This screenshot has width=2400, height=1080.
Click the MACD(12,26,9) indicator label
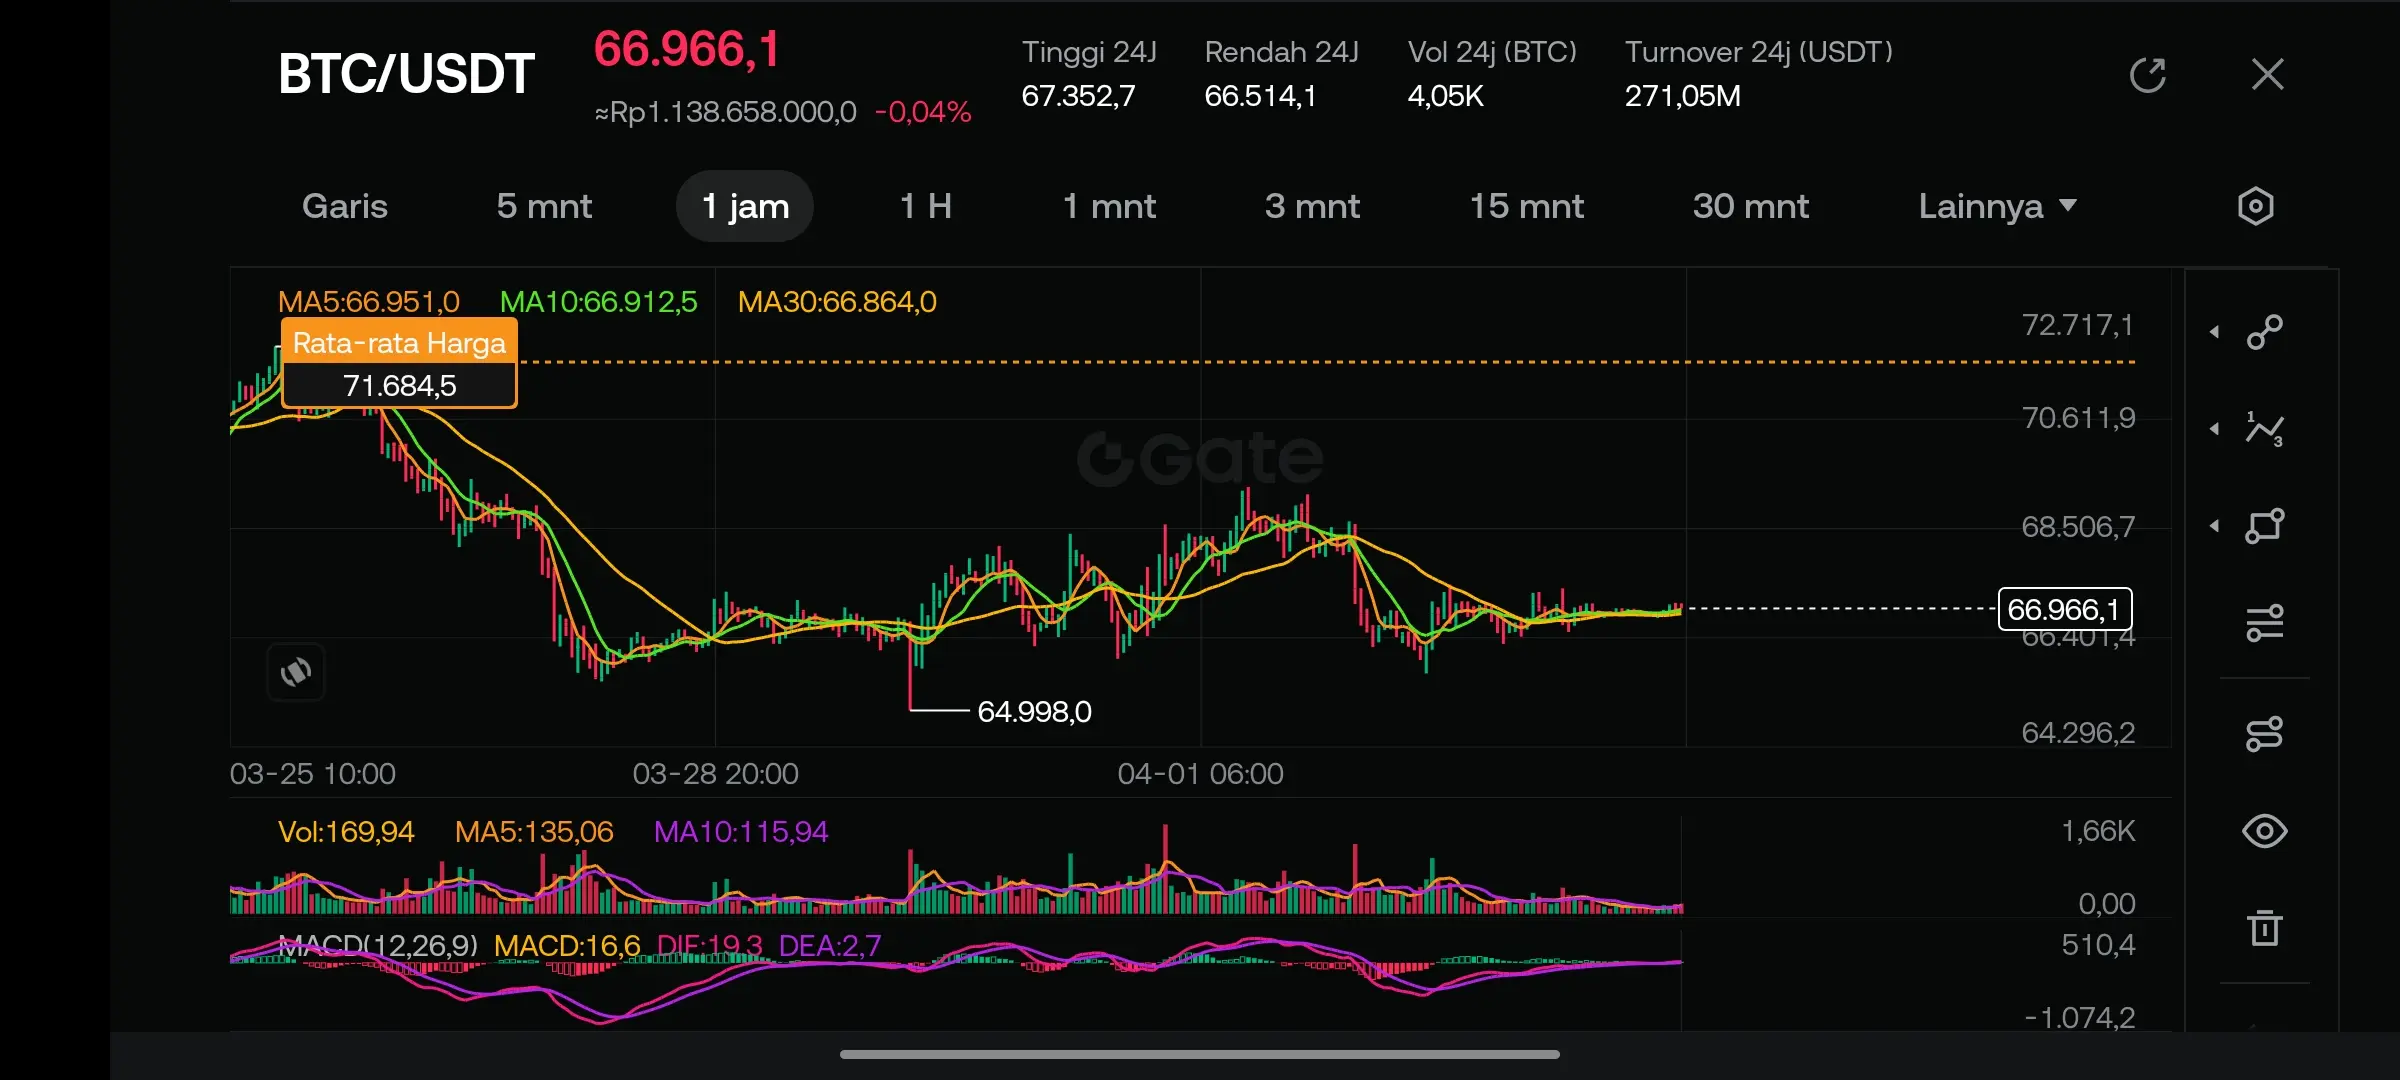(x=378, y=946)
